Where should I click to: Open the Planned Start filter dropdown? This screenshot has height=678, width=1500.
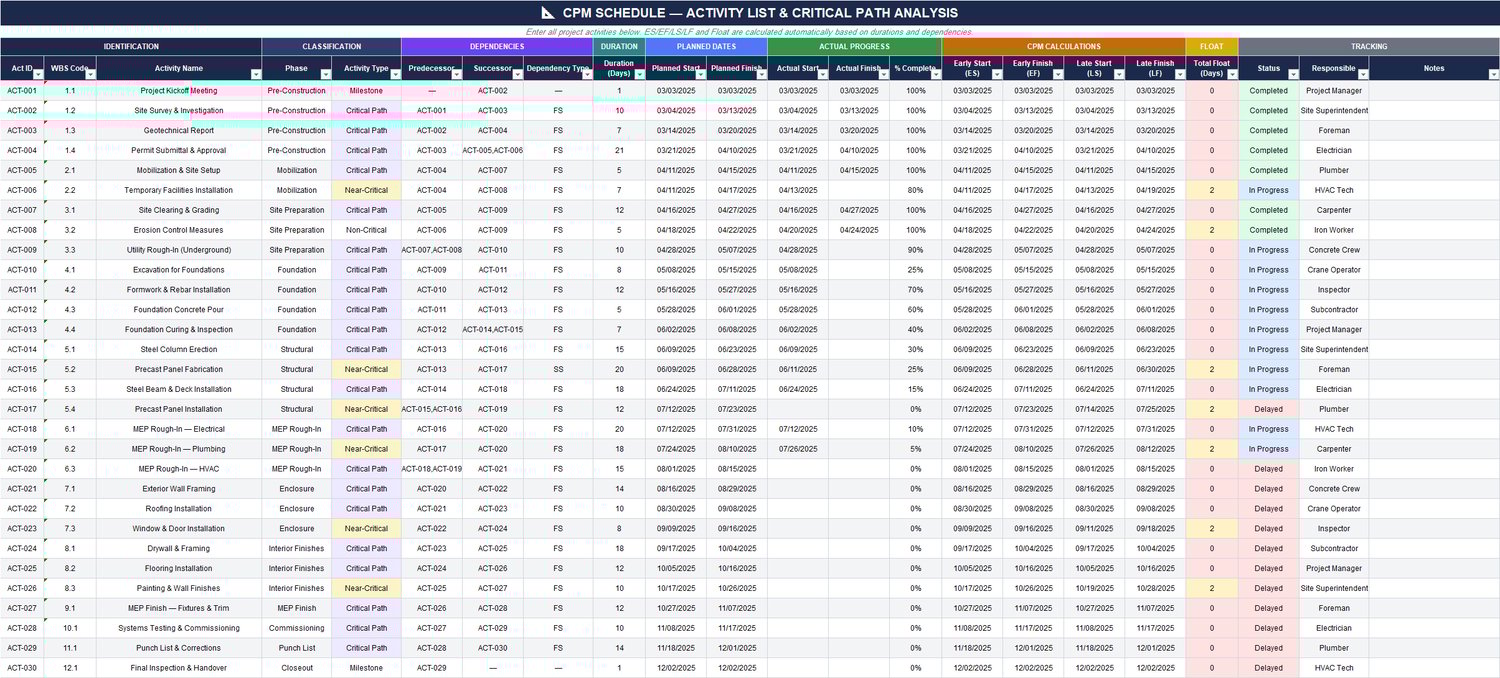pyautogui.click(x=700, y=74)
